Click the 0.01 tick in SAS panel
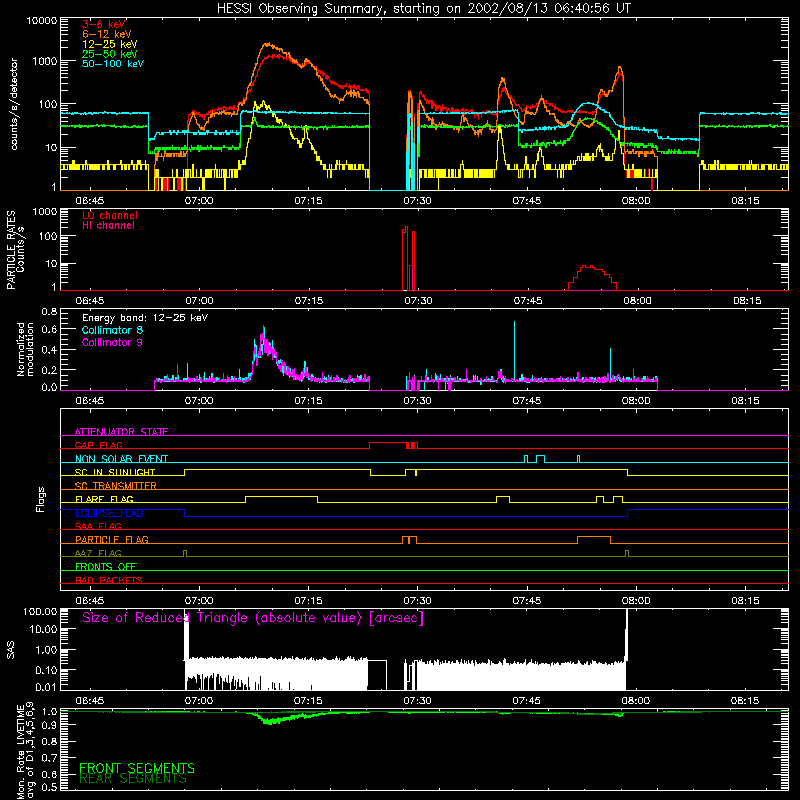Image resolution: width=800 pixels, height=800 pixels. pos(46,687)
